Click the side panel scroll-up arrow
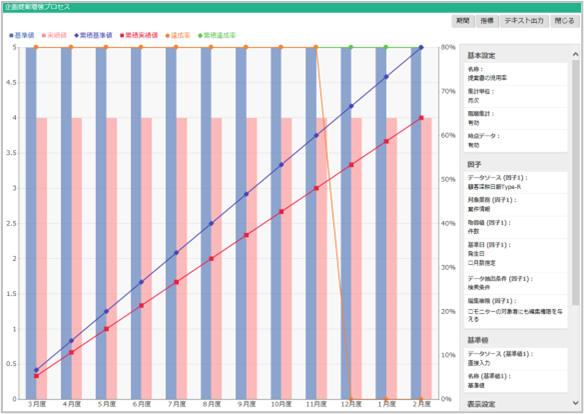The image size is (584, 414). tap(575, 54)
